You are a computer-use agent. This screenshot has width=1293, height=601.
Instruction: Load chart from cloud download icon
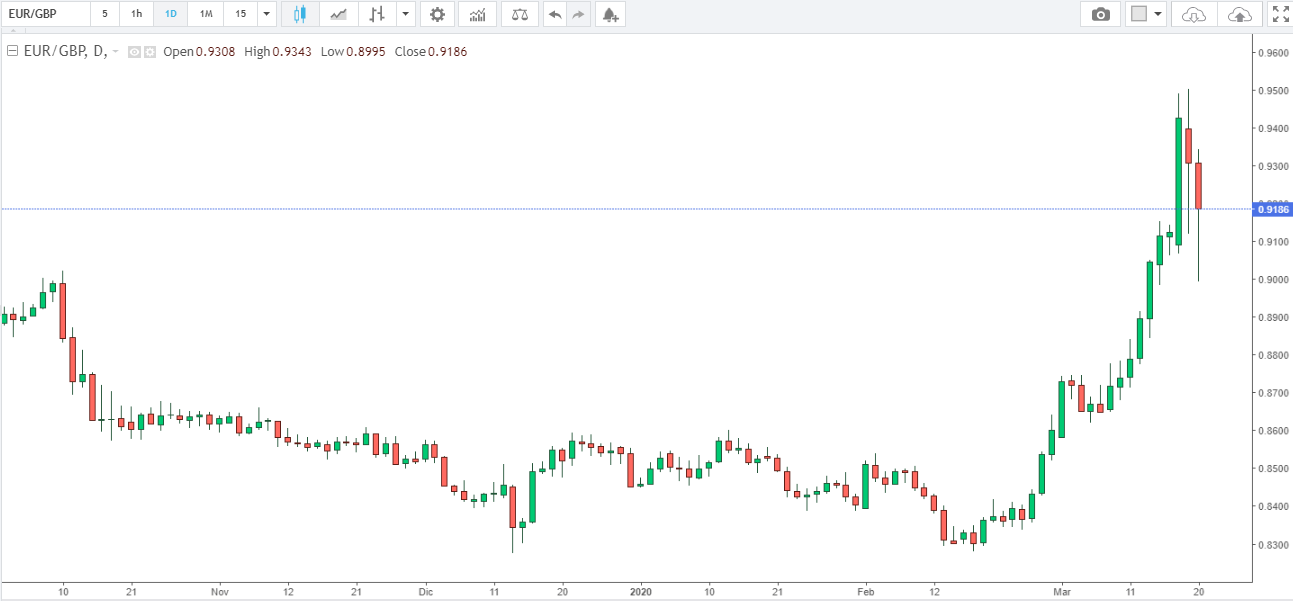click(x=1194, y=14)
